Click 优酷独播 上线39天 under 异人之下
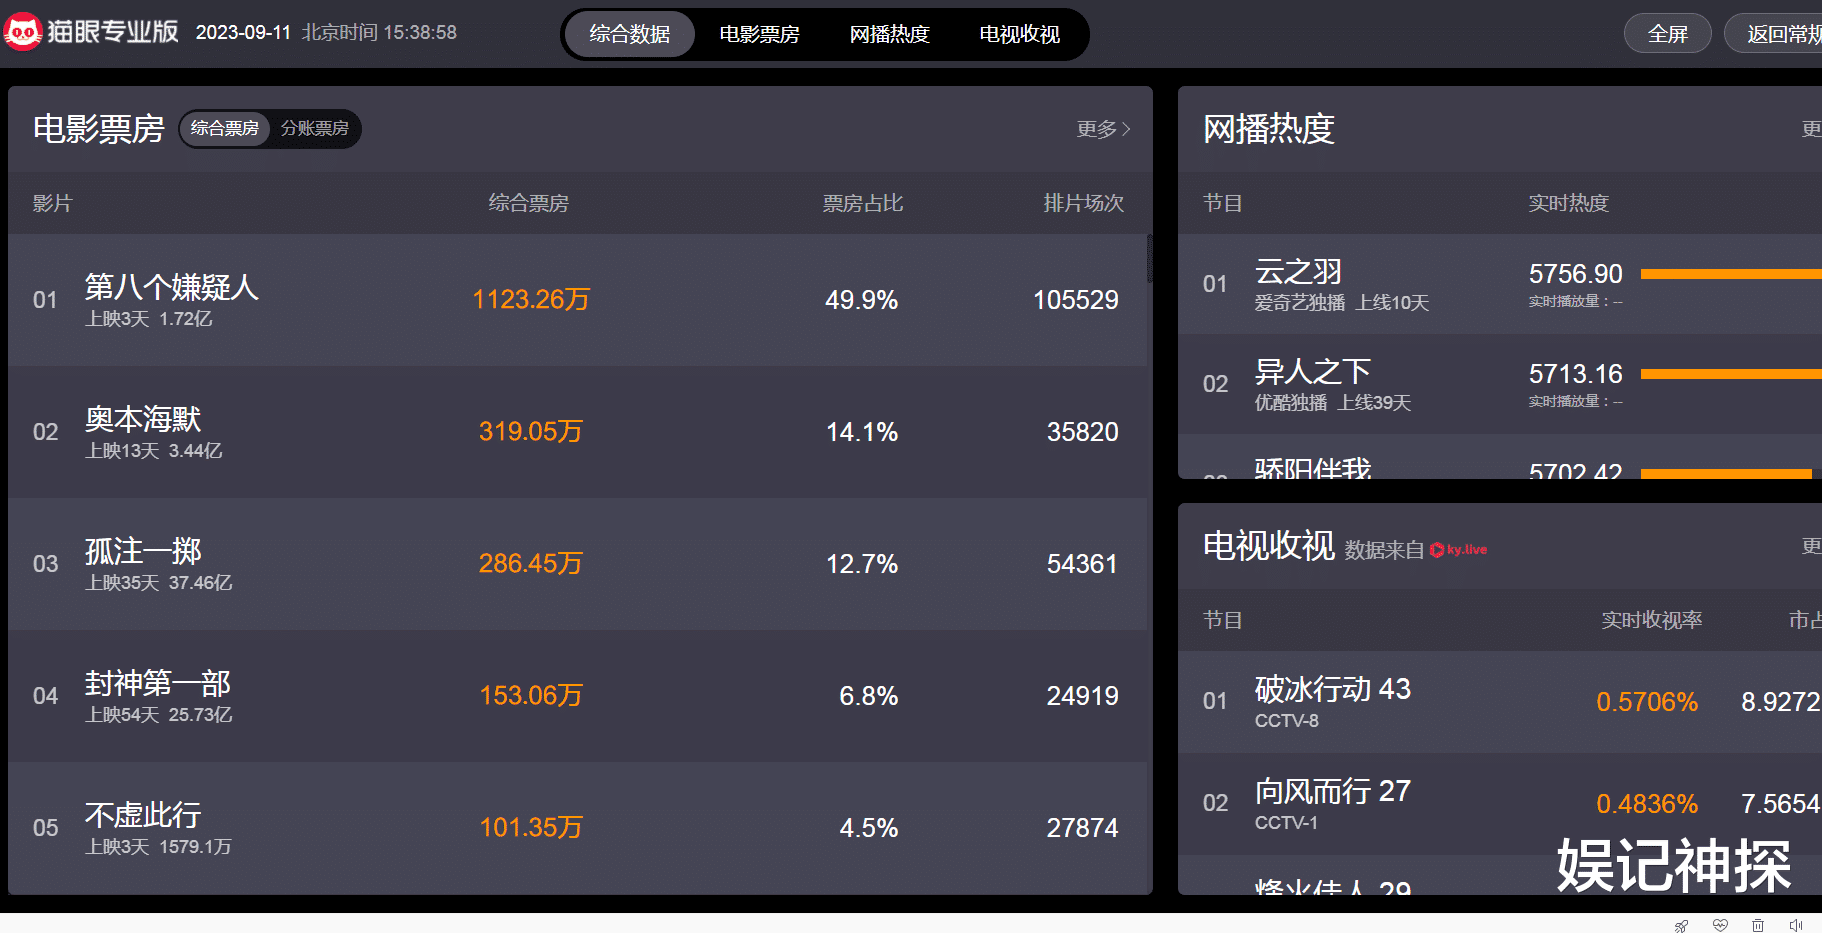Screen dimensions: 1822x933 (1333, 403)
